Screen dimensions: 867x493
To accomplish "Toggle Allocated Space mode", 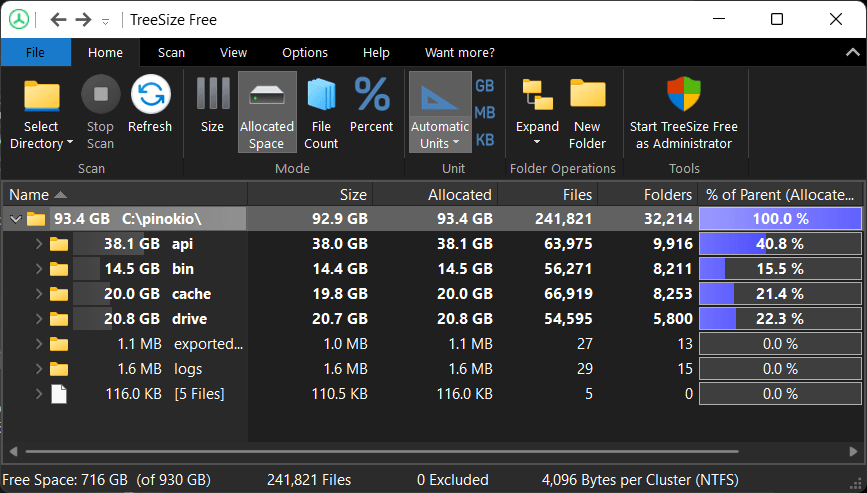I will (267, 95).
